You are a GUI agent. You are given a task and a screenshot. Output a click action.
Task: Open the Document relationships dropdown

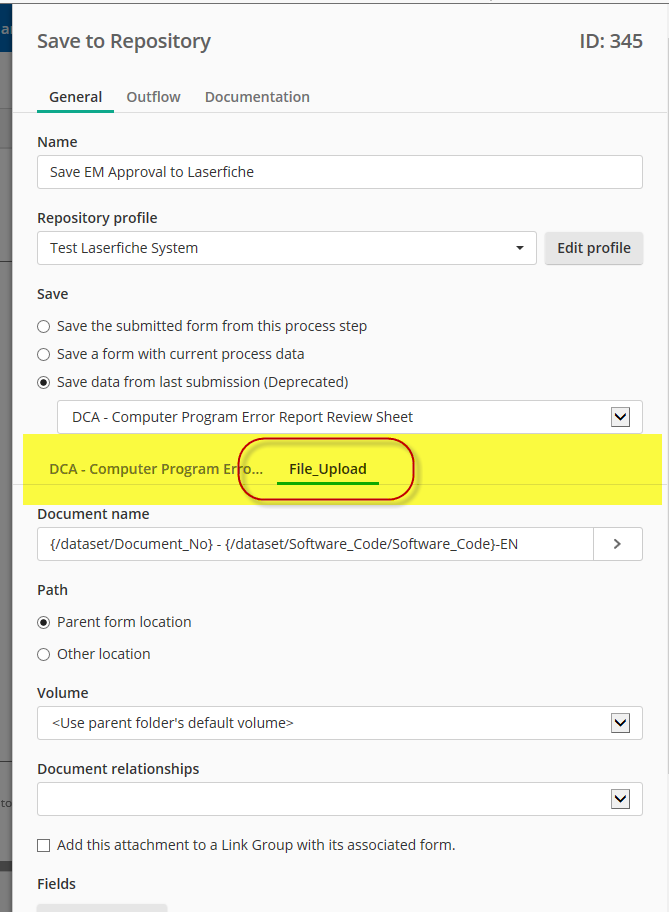point(340,799)
